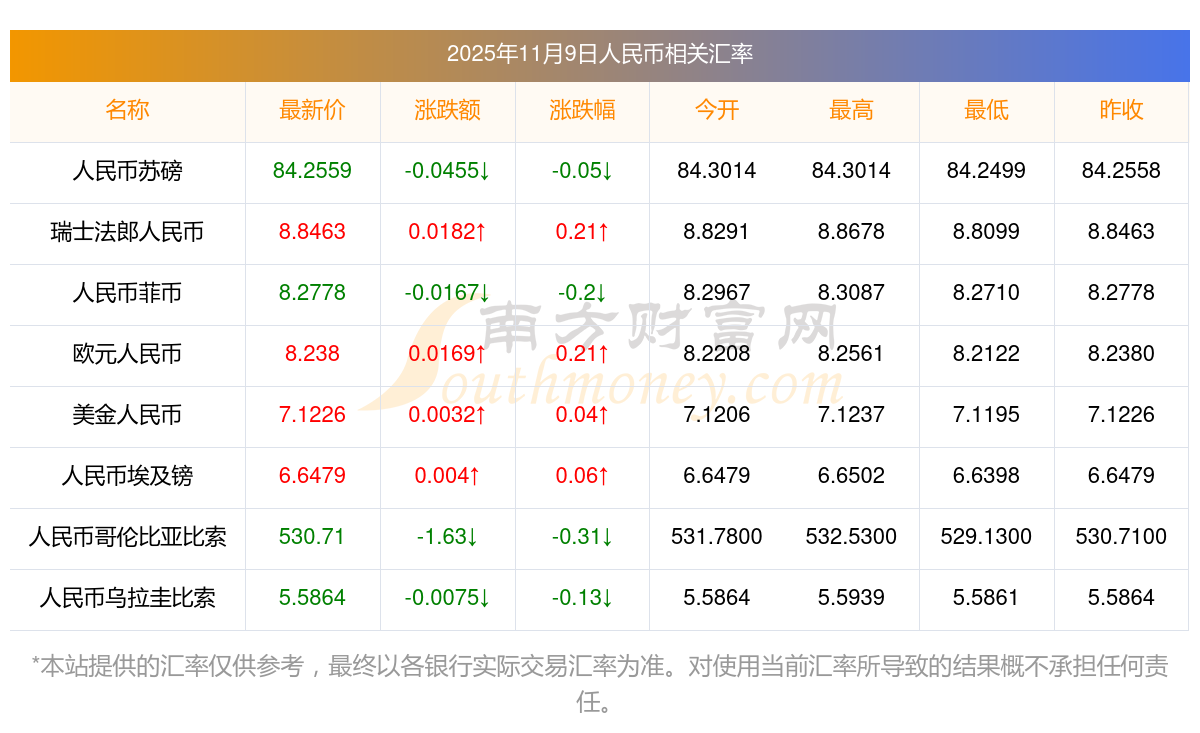This screenshot has width=1200, height=733.
Task: Click the 涨跌额 column header
Action: 447,111
